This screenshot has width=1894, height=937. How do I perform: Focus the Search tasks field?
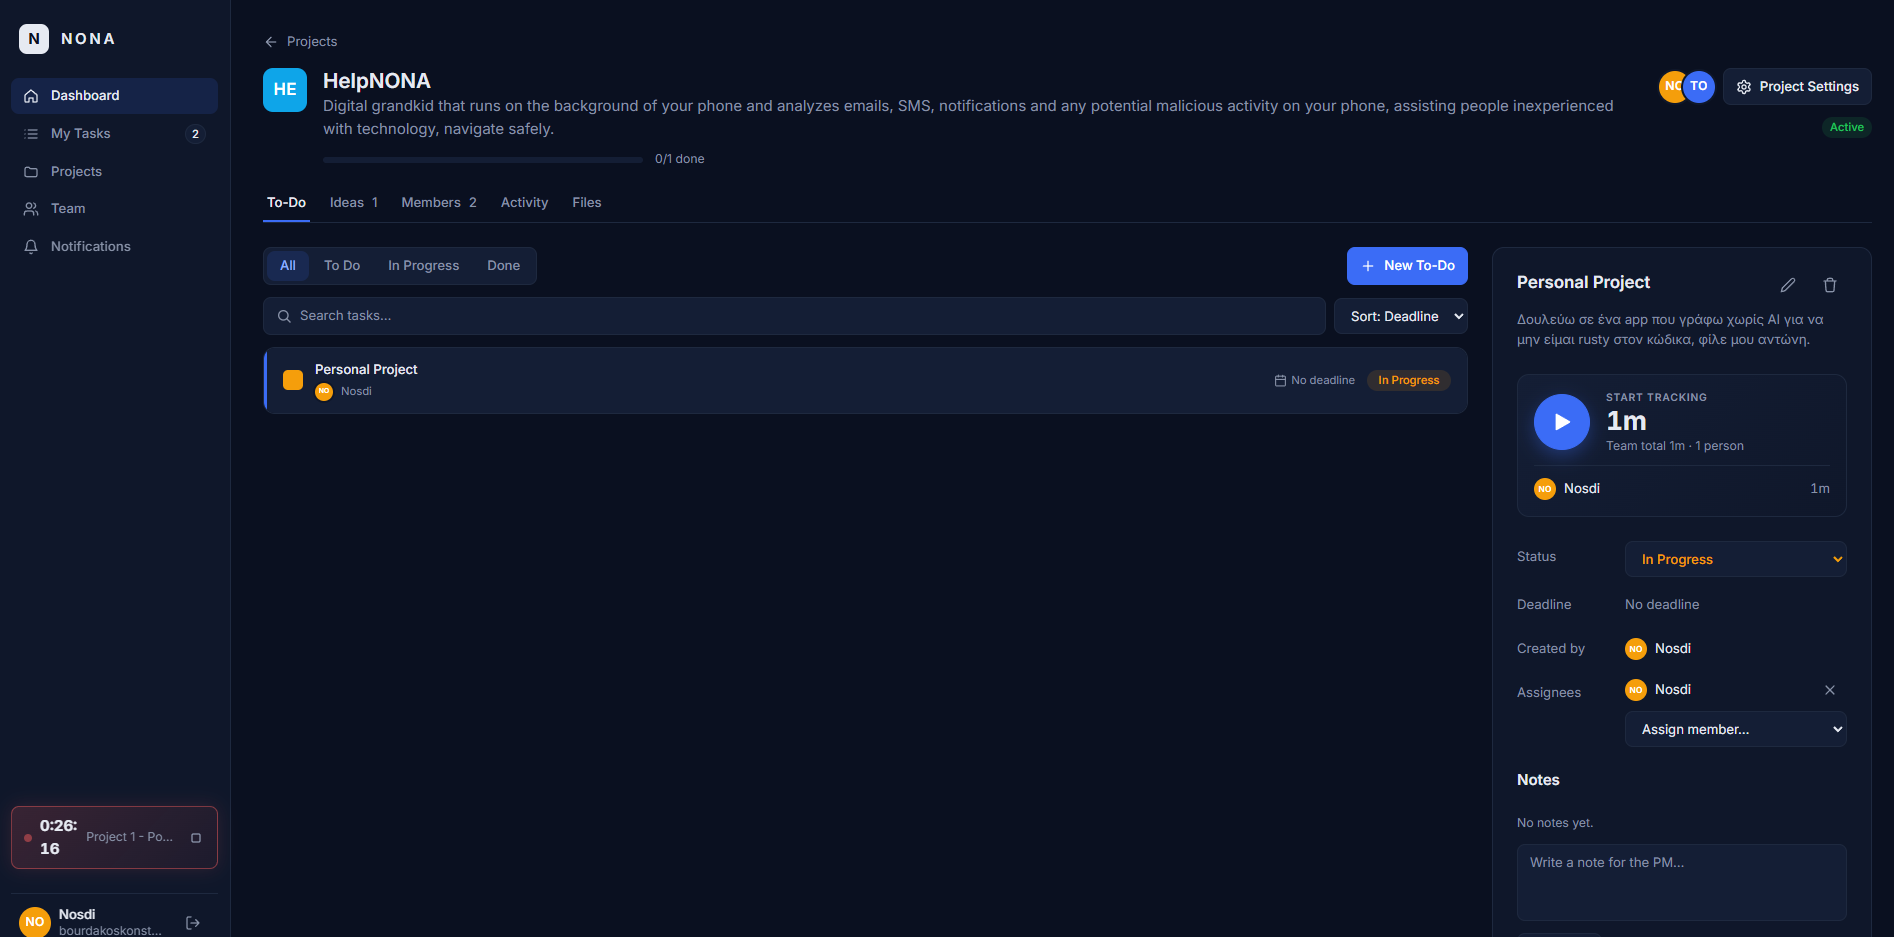click(x=794, y=316)
